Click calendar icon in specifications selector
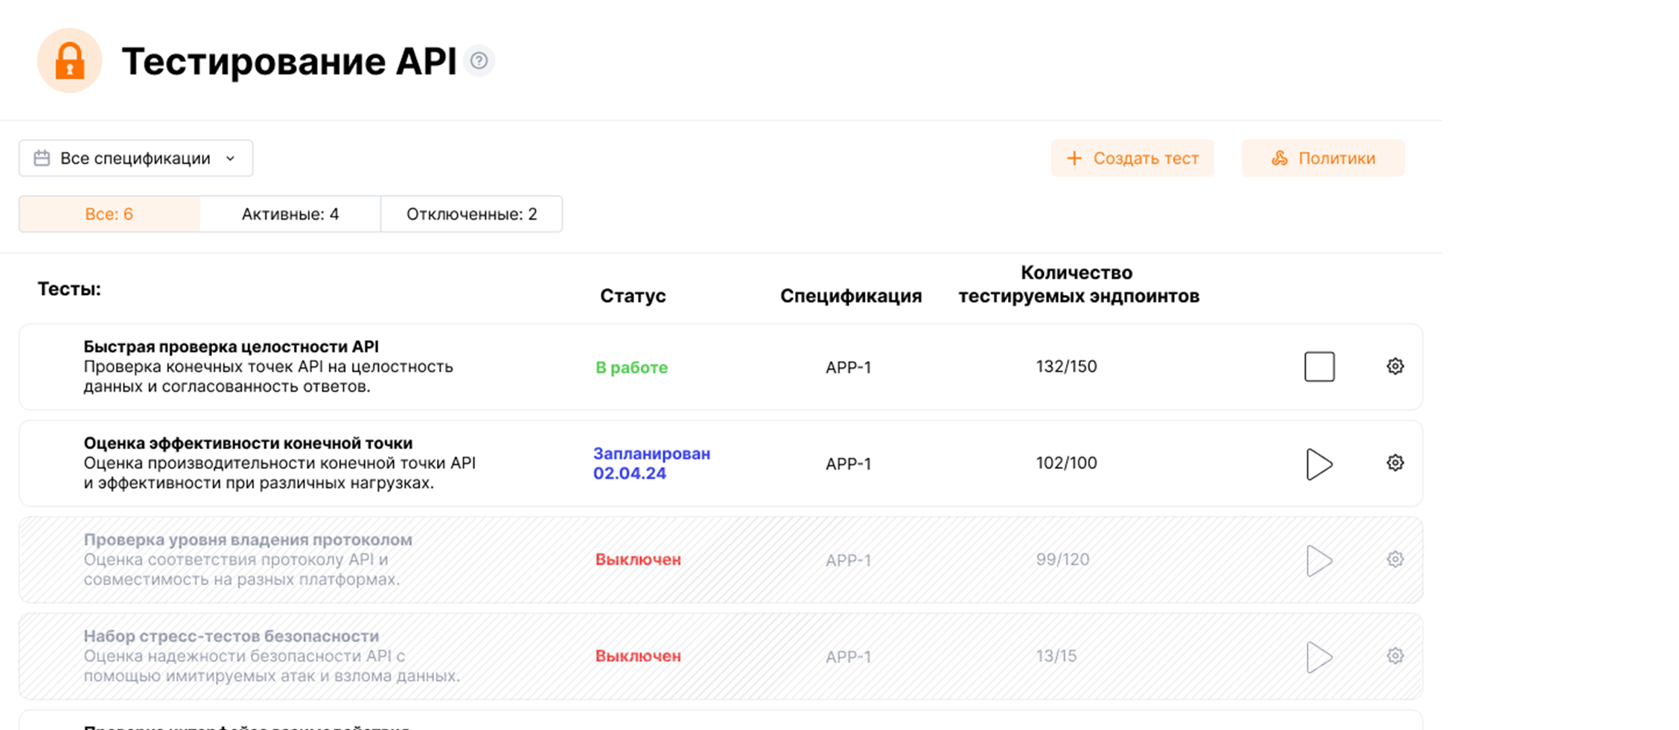 [42, 158]
